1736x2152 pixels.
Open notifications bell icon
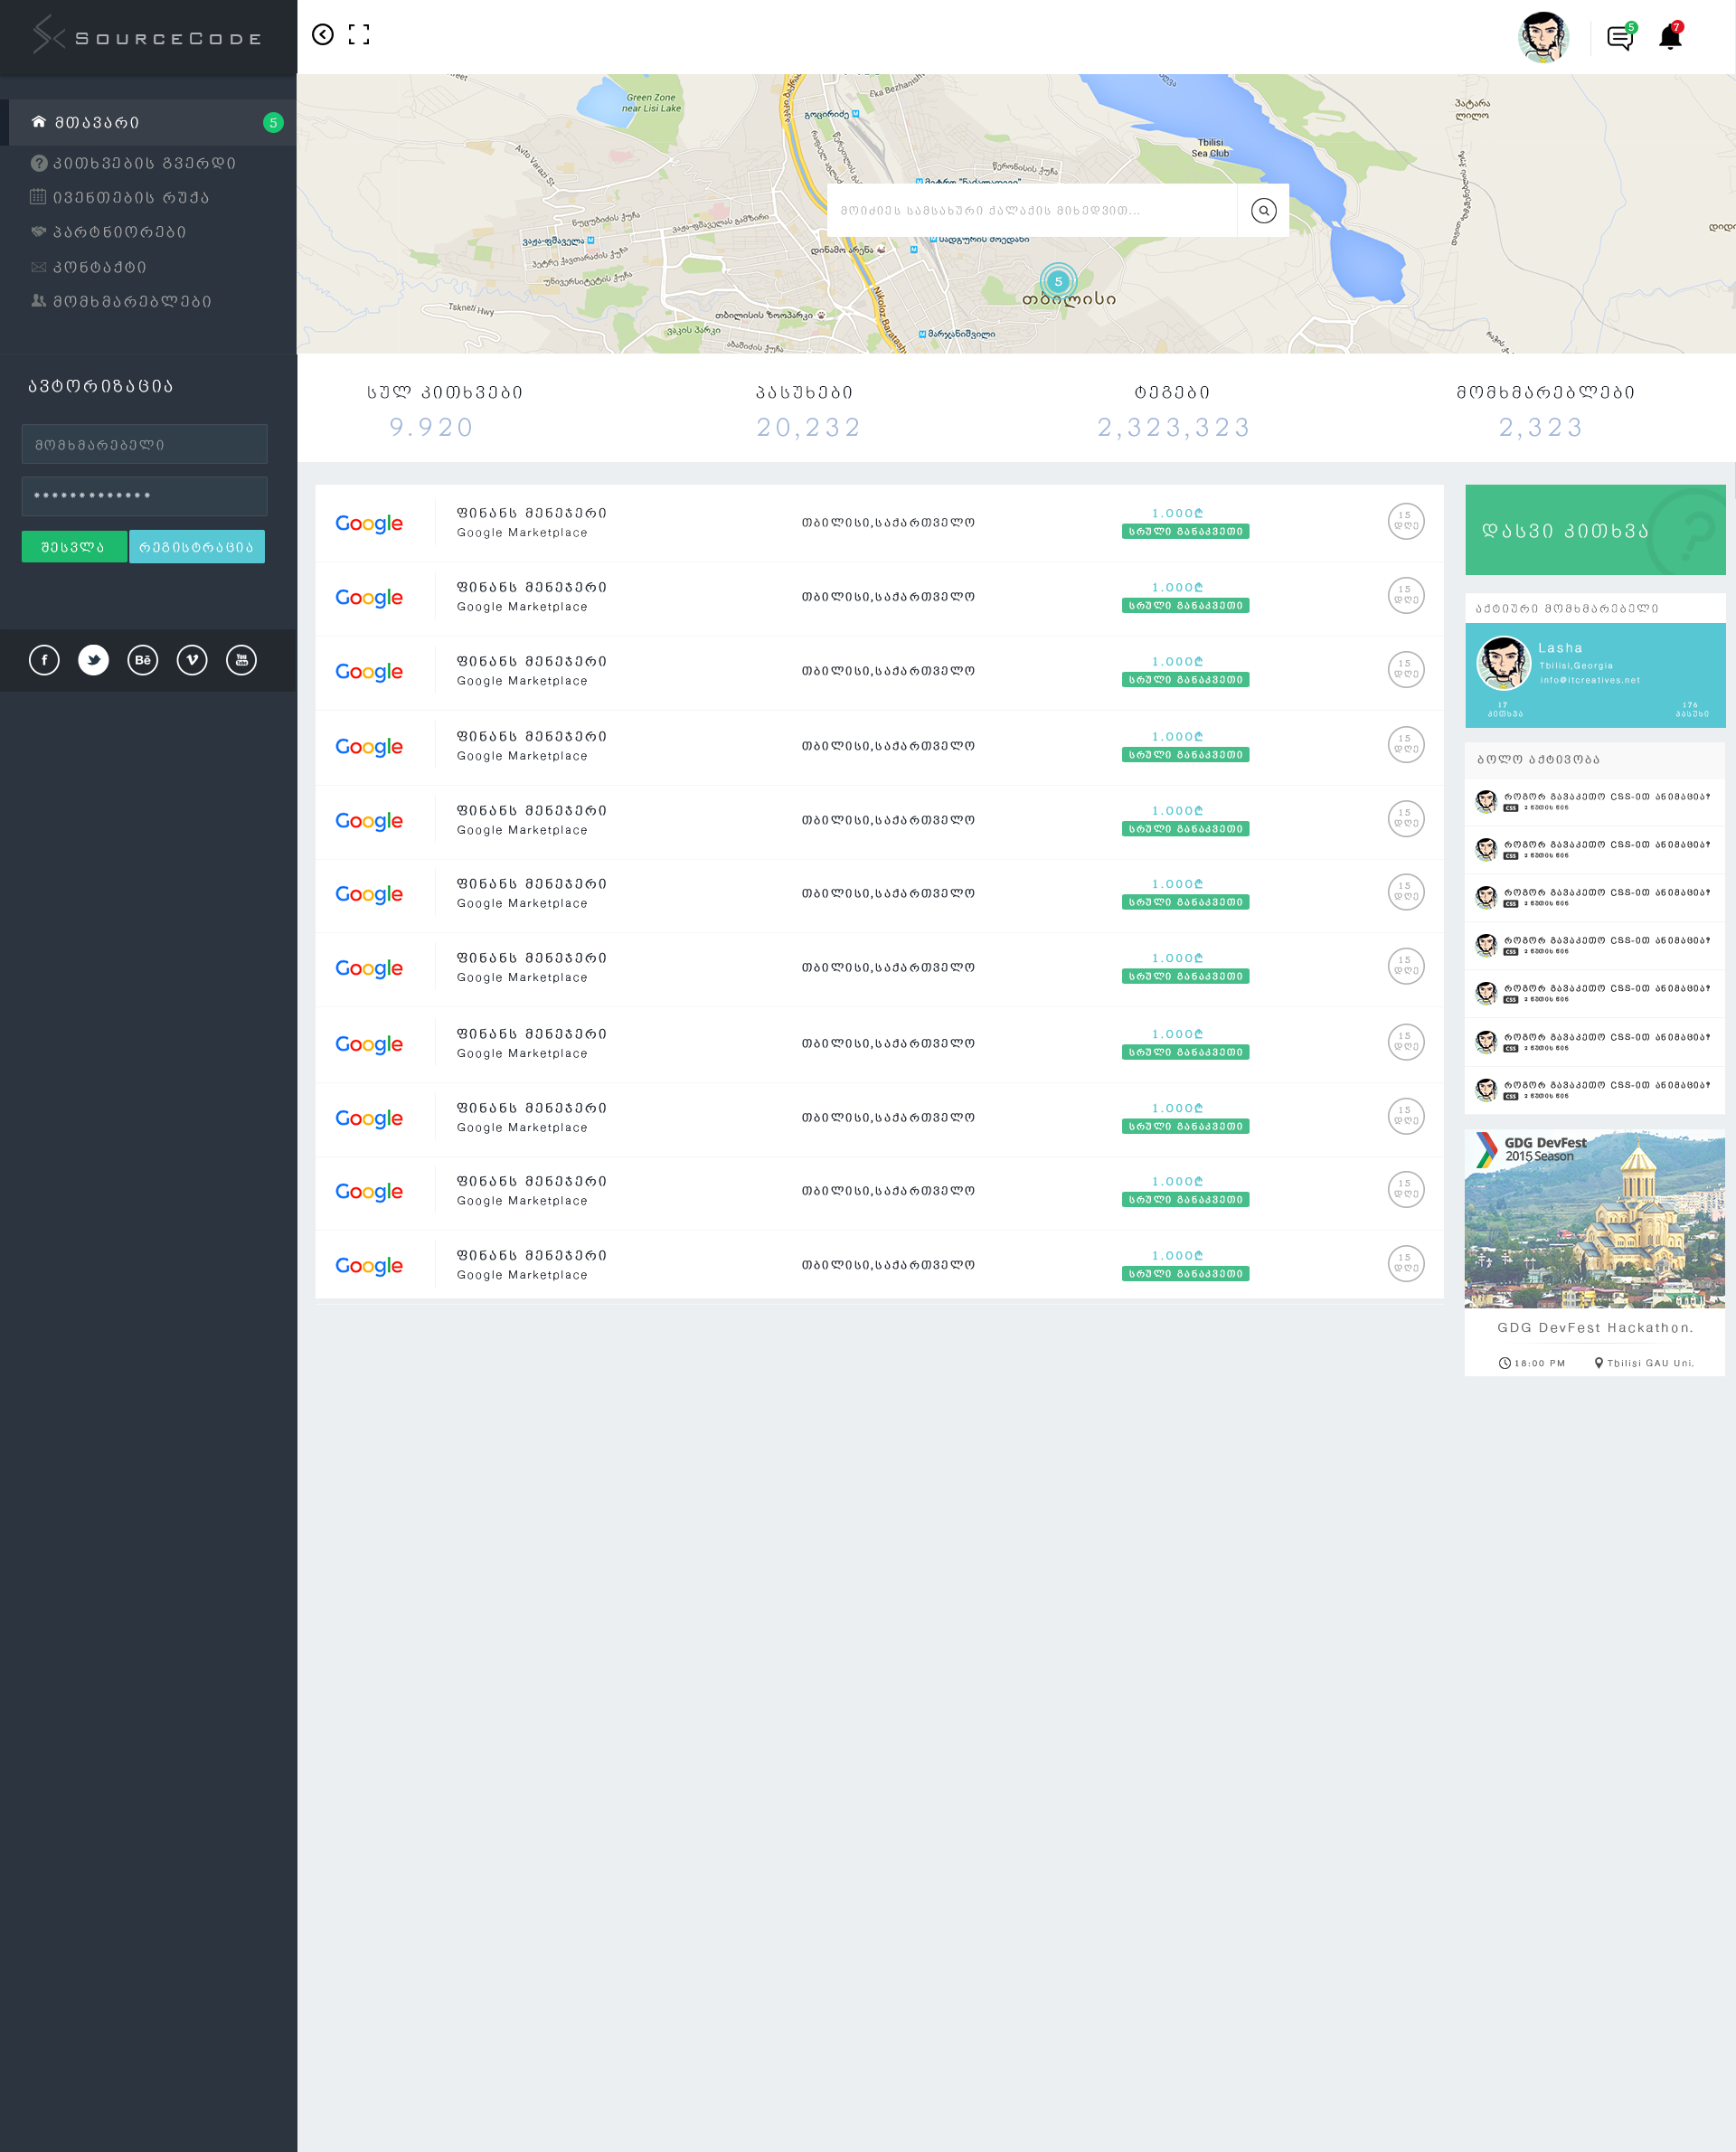click(x=1669, y=38)
